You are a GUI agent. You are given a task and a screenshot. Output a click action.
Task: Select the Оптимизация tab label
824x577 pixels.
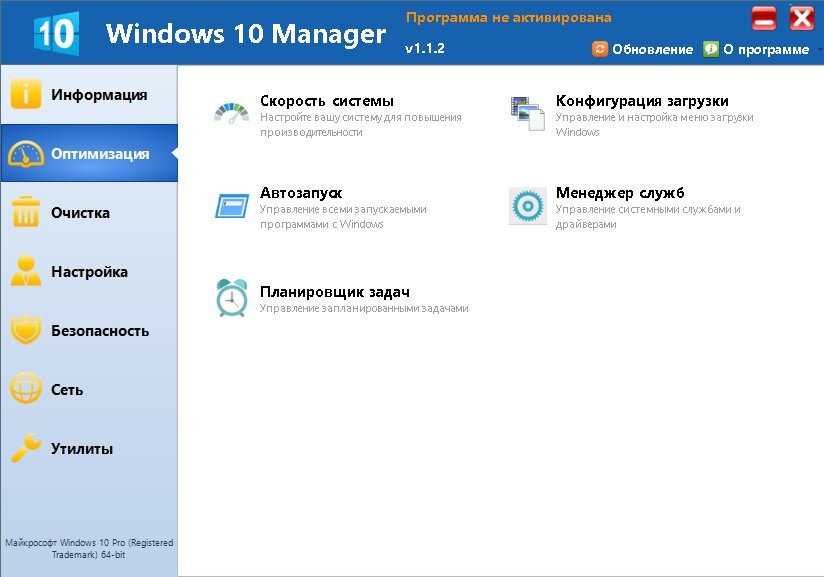100,154
